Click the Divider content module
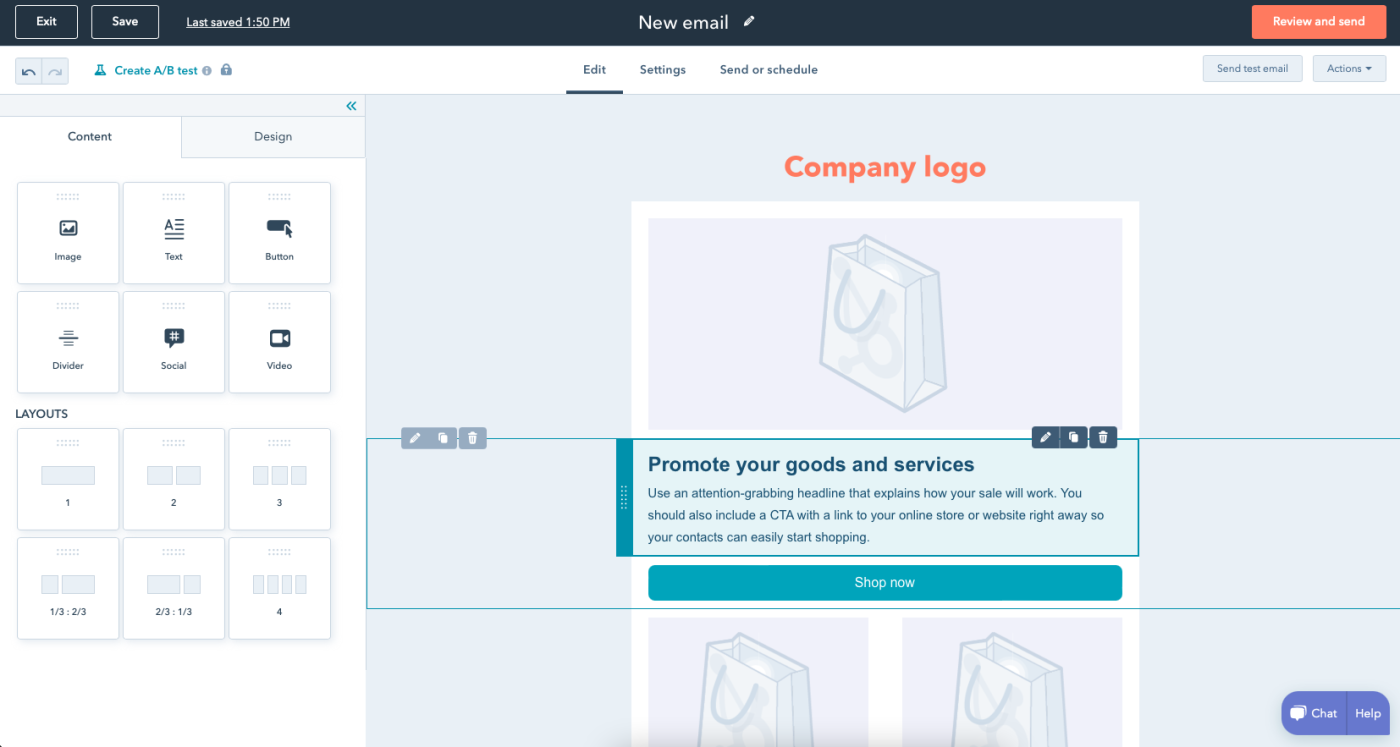This screenshot has width=1400, height=747. pos(68,342)
